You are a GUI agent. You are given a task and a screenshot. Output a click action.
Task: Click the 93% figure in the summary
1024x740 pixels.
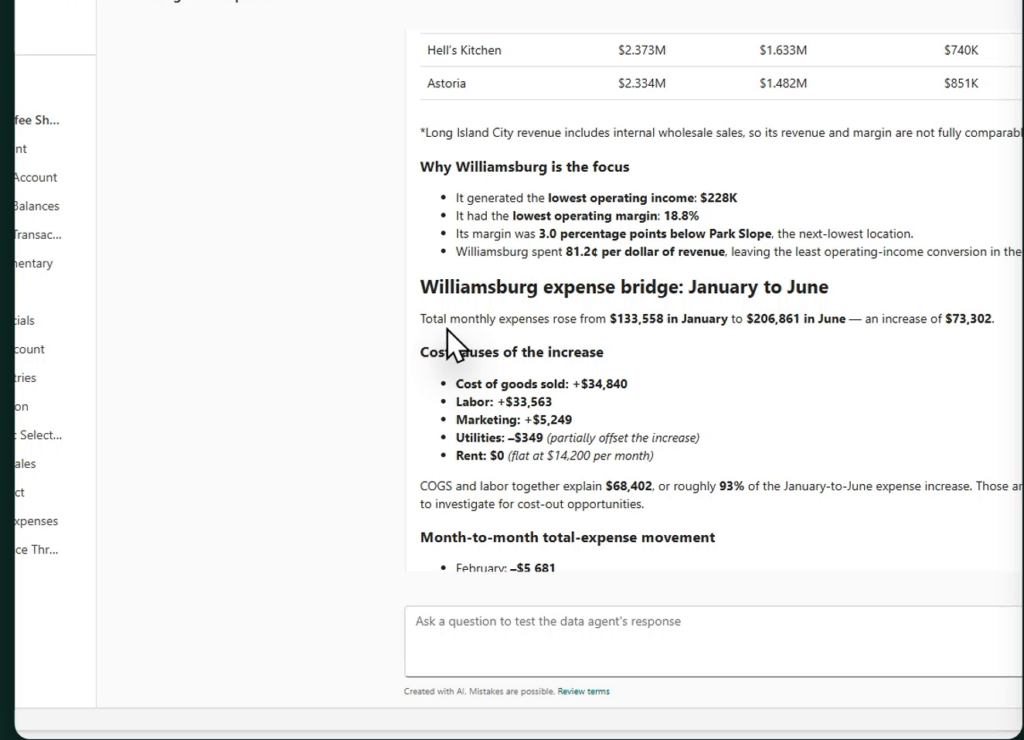[732, 486]
